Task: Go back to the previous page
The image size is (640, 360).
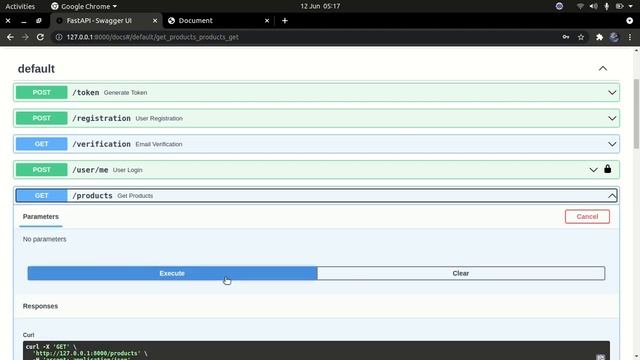Action: pyautogui.click(x=10, y=37)
